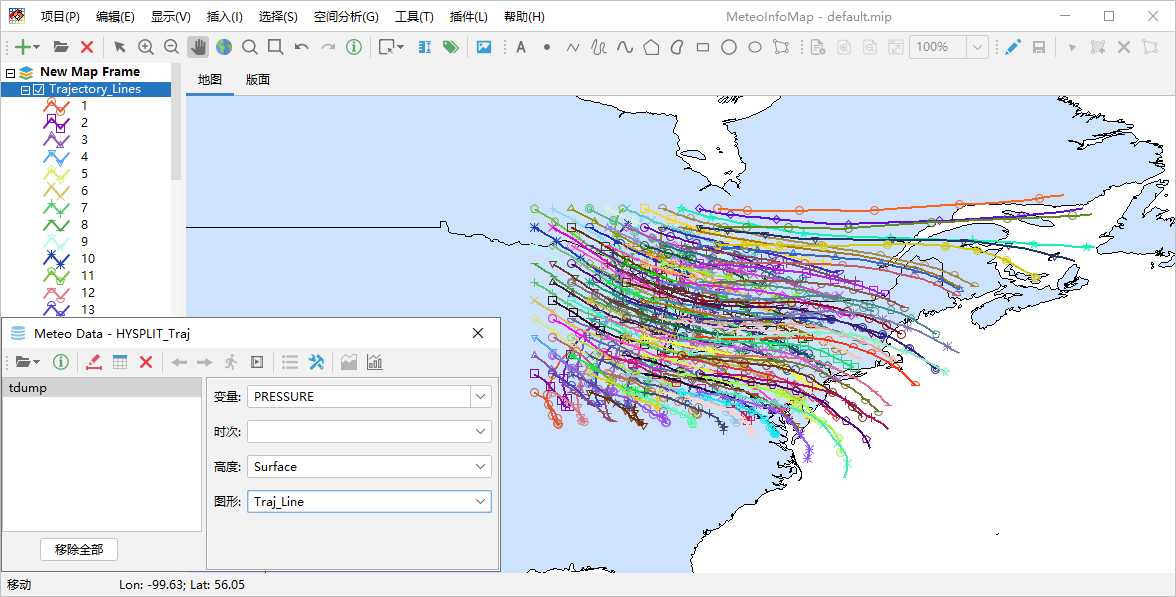1176x597 pixels.
Task: Click the 移除全部 button
Action: tap(79, 549)
